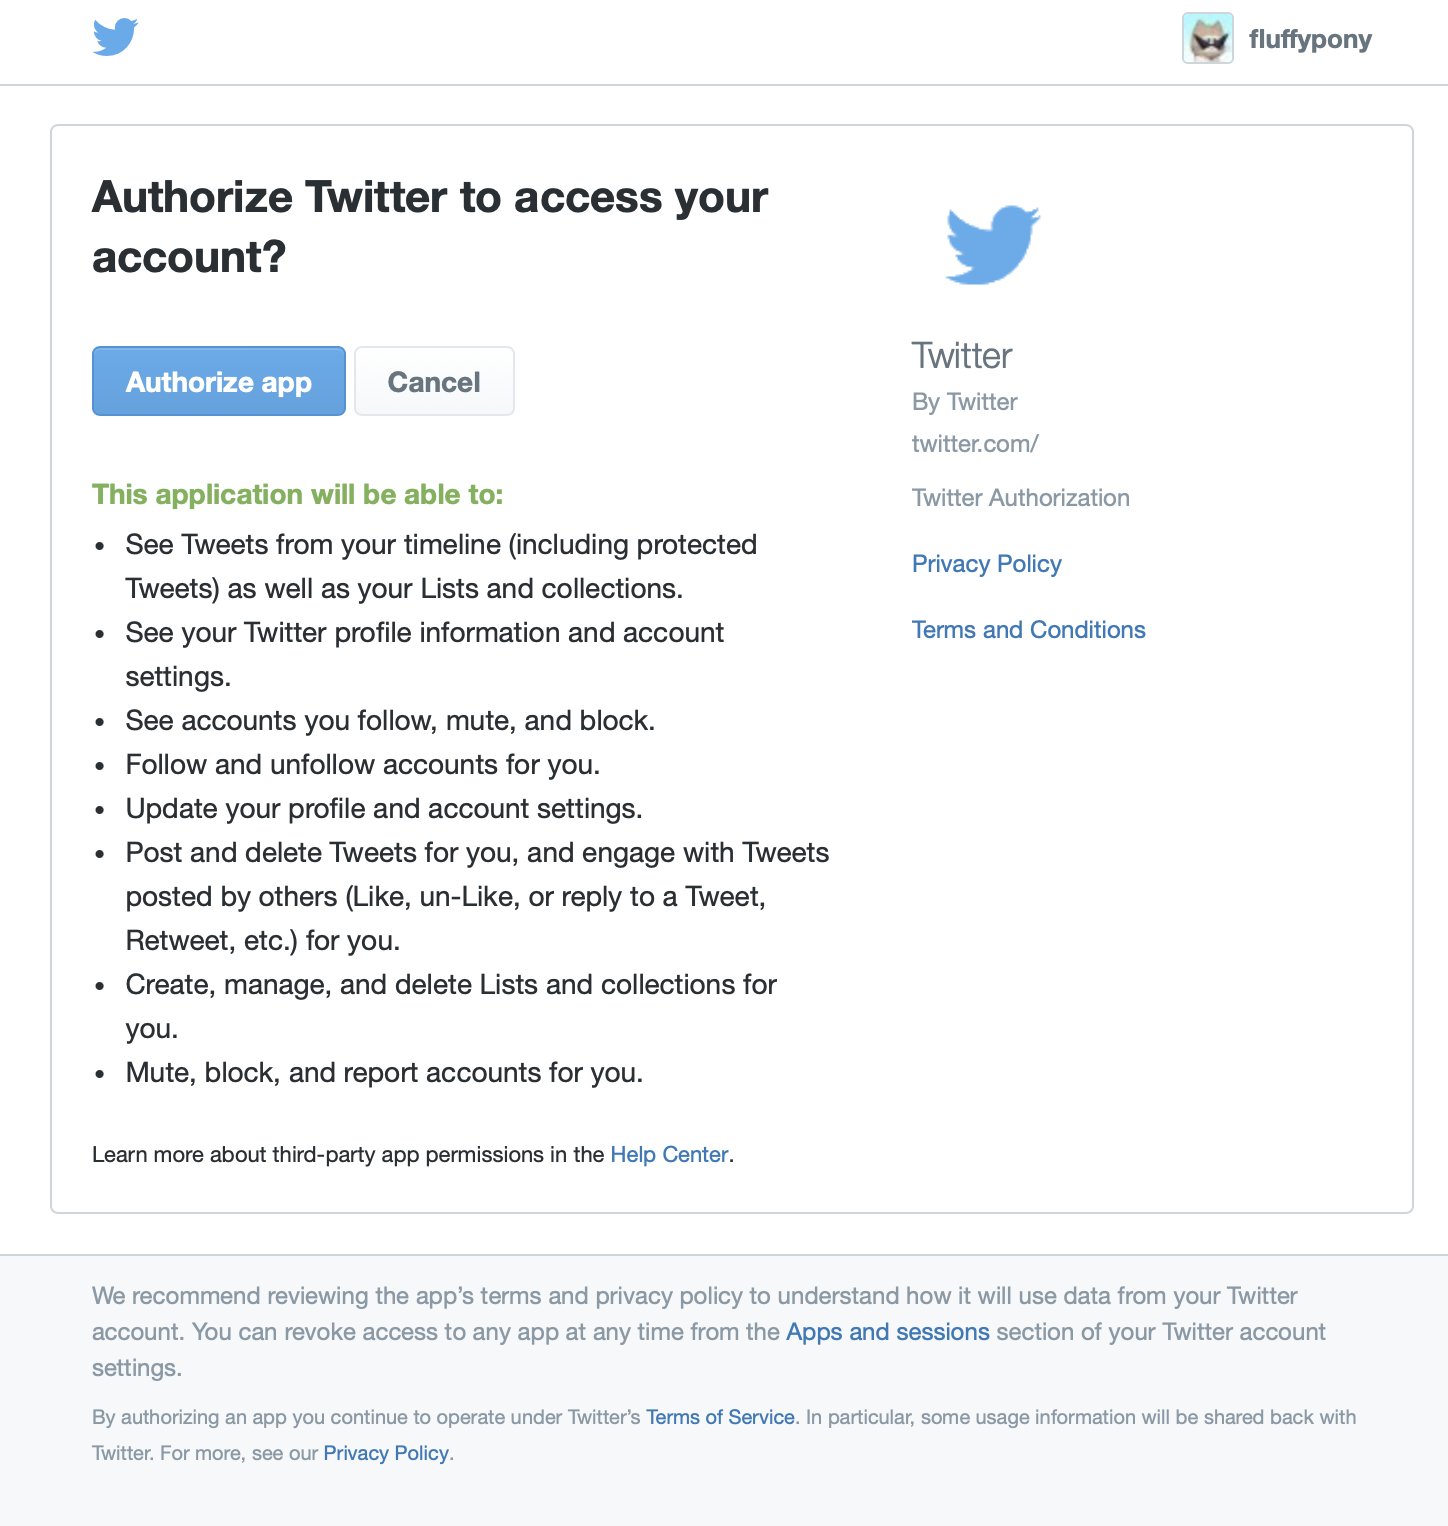The width and height of the screenshot is (1448, 1526).
Task: Click the twitter.com/ website text
Action: click(x=974, y=443)
